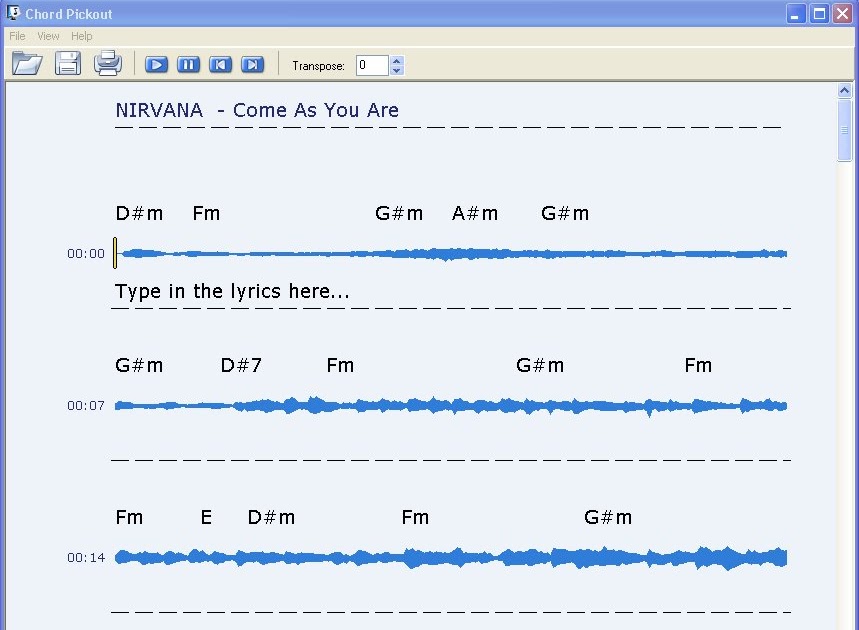Click the waveform in the 00:07 row
The width and height of the screenshot is (859, 630).
pos(451,406)
